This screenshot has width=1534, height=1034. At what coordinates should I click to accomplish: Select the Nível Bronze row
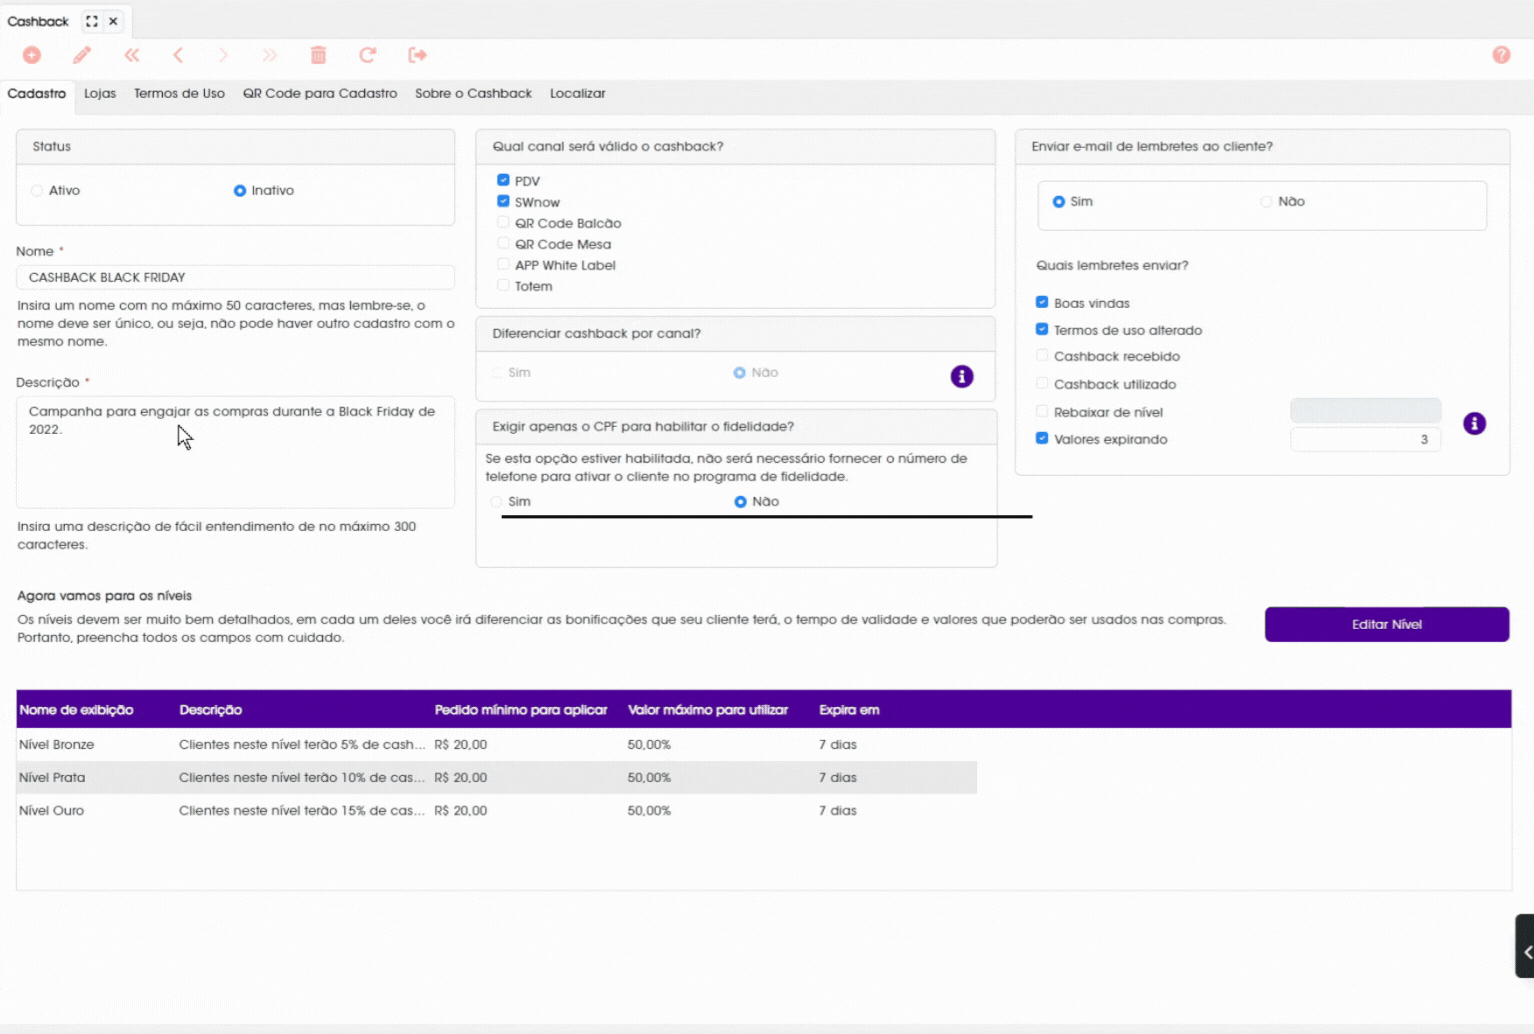[x=496, y=744]
